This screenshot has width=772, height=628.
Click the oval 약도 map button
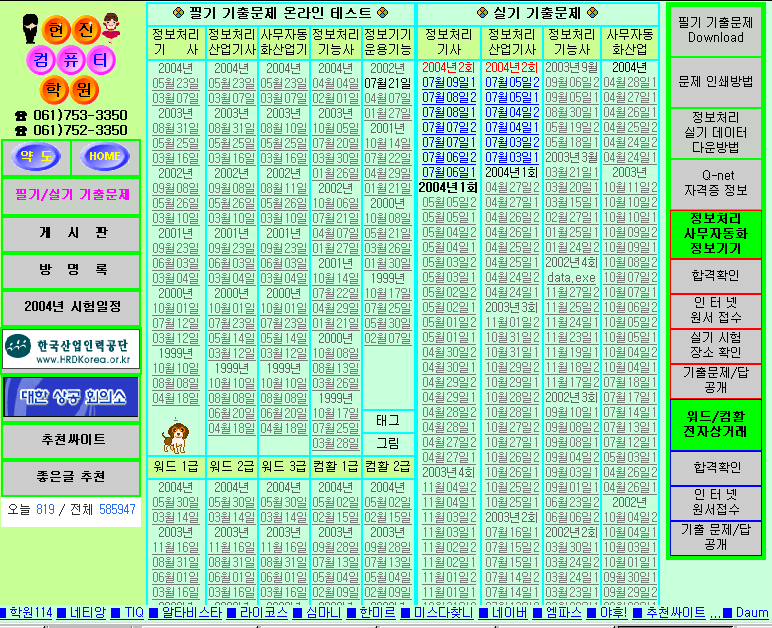(x=36, y=156)
